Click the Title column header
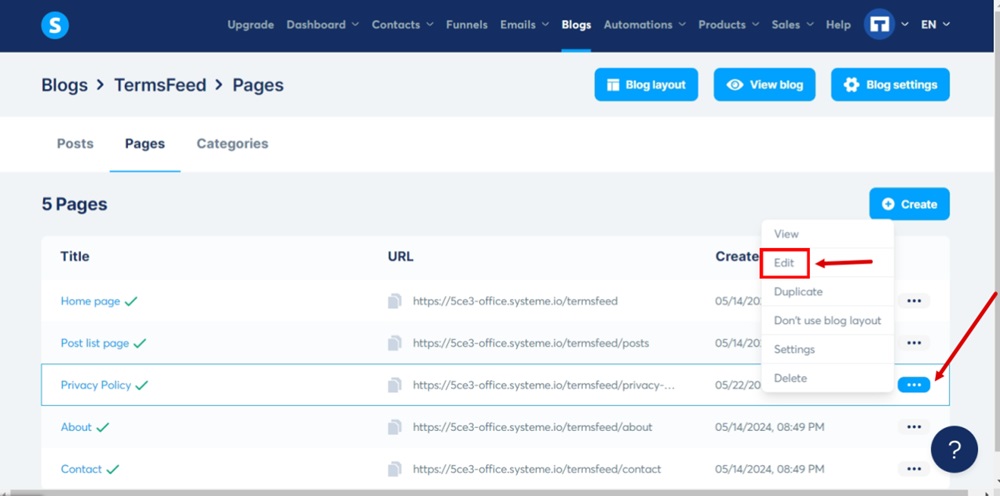This screenshot has height=496, width=1000. (75, 256)
